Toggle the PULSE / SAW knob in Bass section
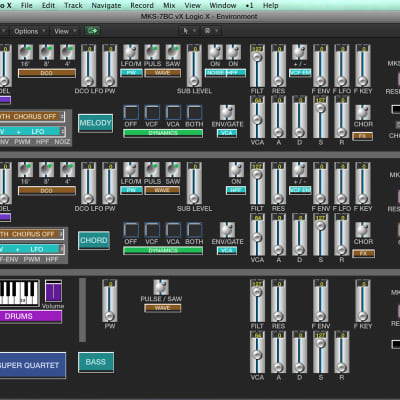The height and width of the screenshot is (400, 400). 161,287
